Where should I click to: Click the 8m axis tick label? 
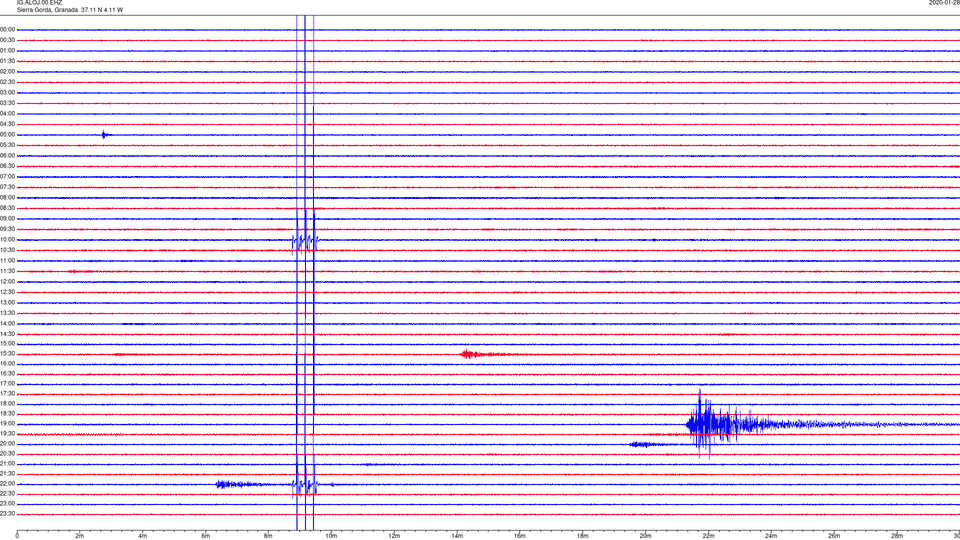(268, 536)
